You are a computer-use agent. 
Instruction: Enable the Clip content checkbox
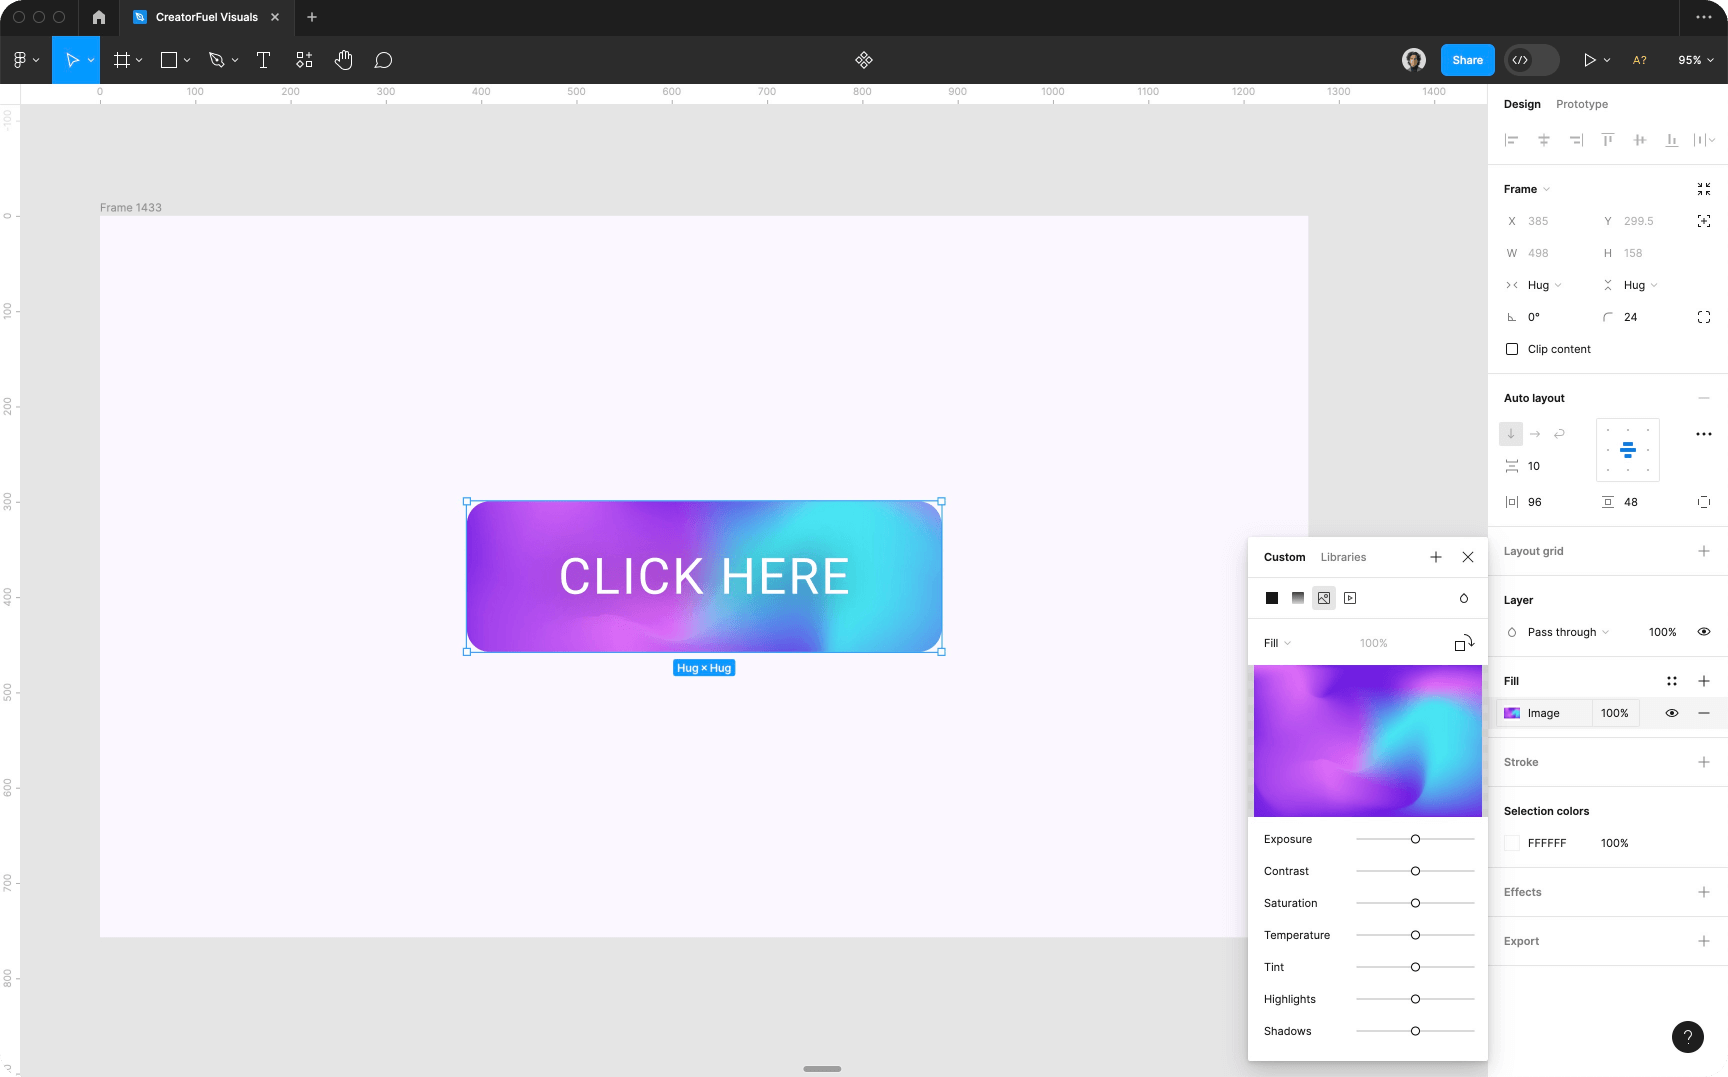point(1512,349)
